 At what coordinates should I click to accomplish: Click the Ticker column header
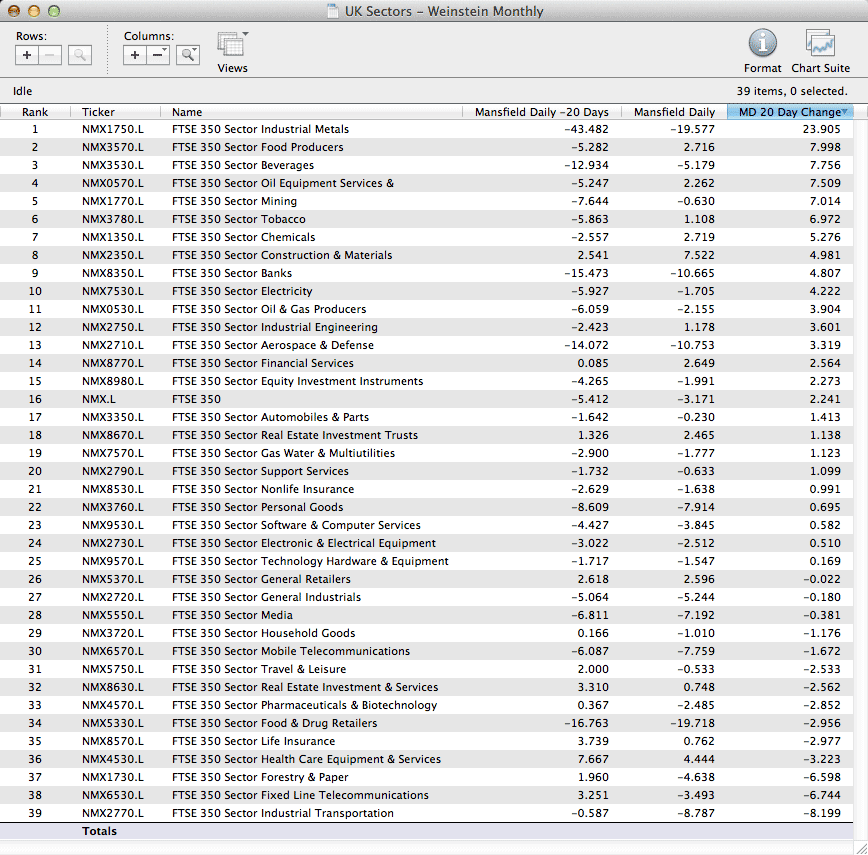pyautogui.click(x=98, y=112)
